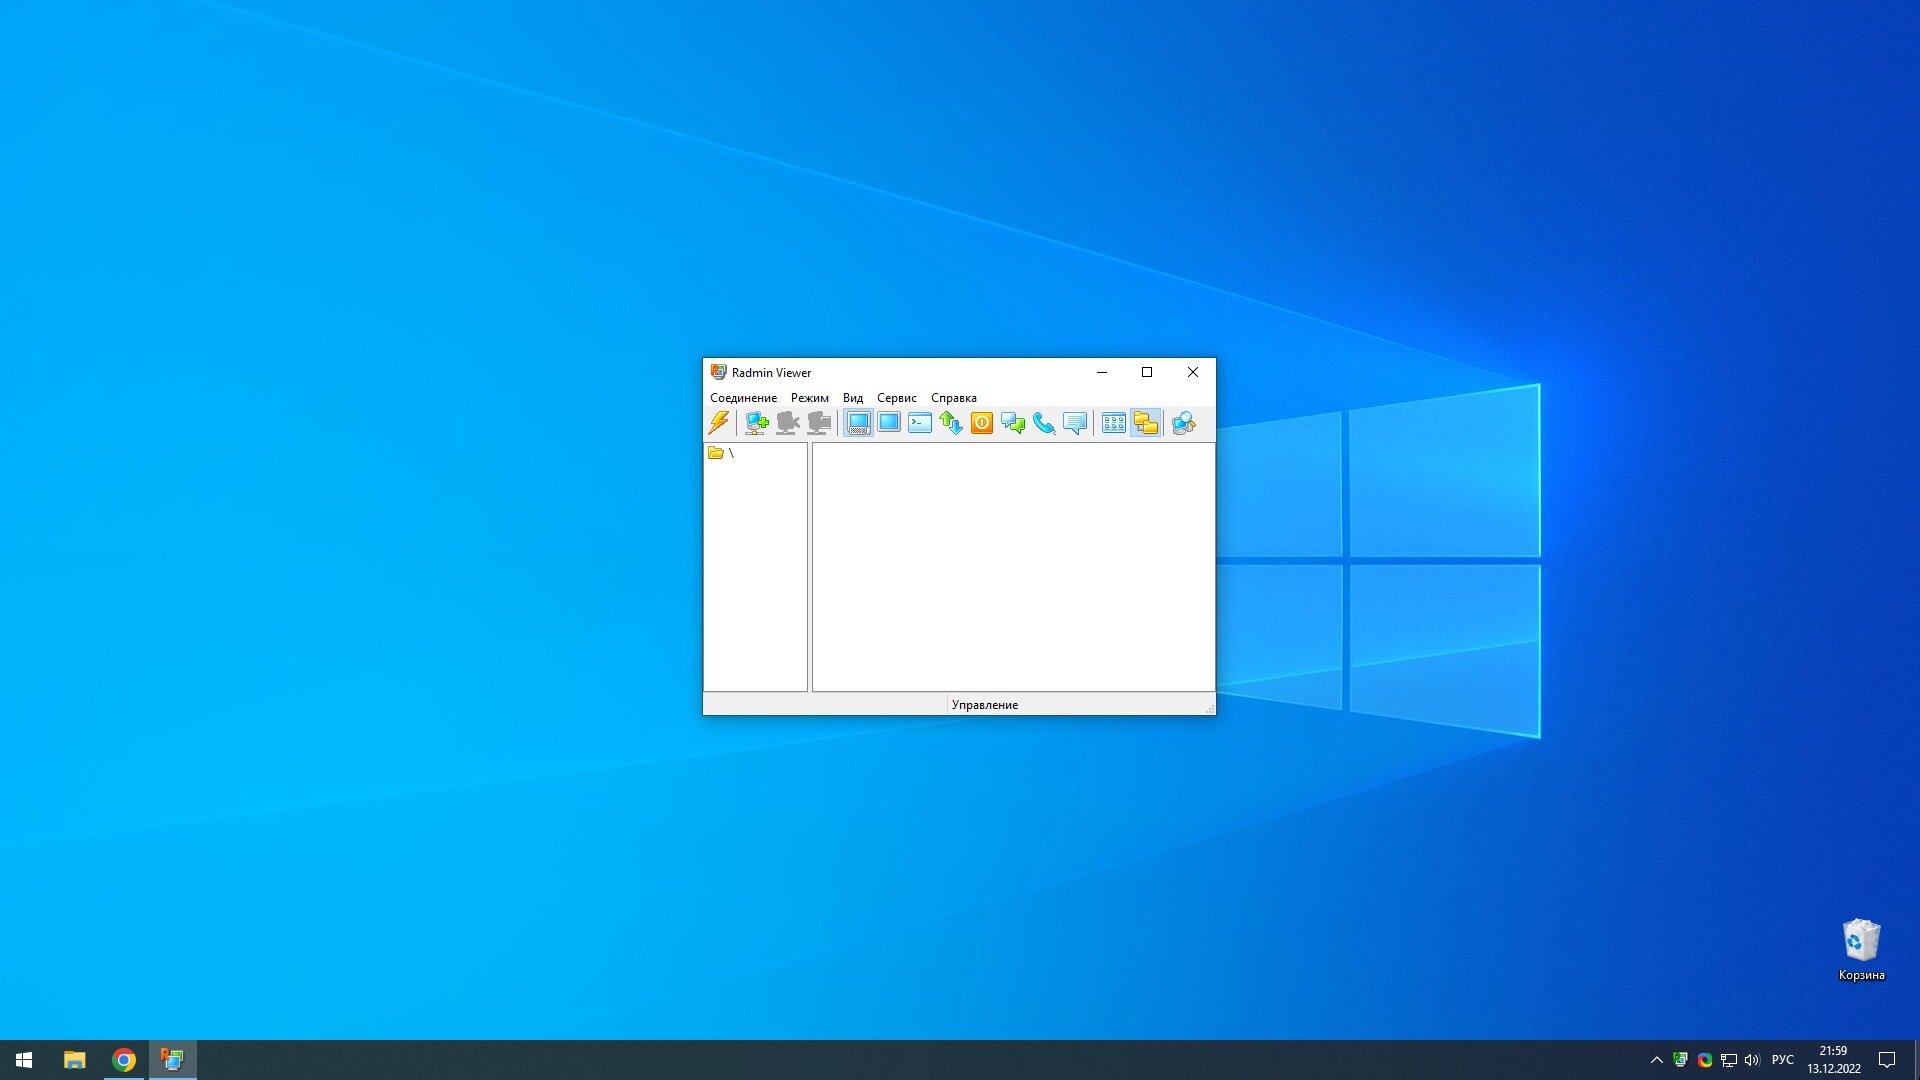Viewport: 1920px width, 1080px height.
Task: Click the Scan for Radmin Servers icon
Action: (1184, 423)
